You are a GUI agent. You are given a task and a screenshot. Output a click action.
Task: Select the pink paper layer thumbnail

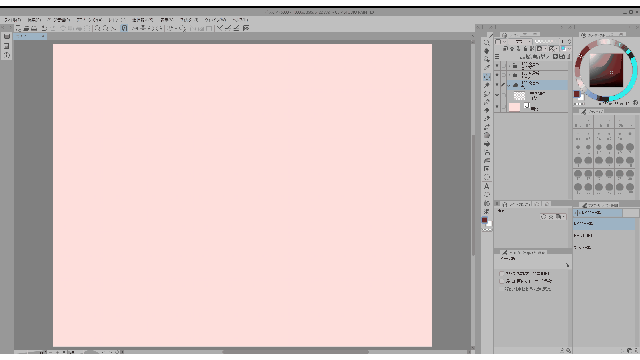tap(514, 107)
